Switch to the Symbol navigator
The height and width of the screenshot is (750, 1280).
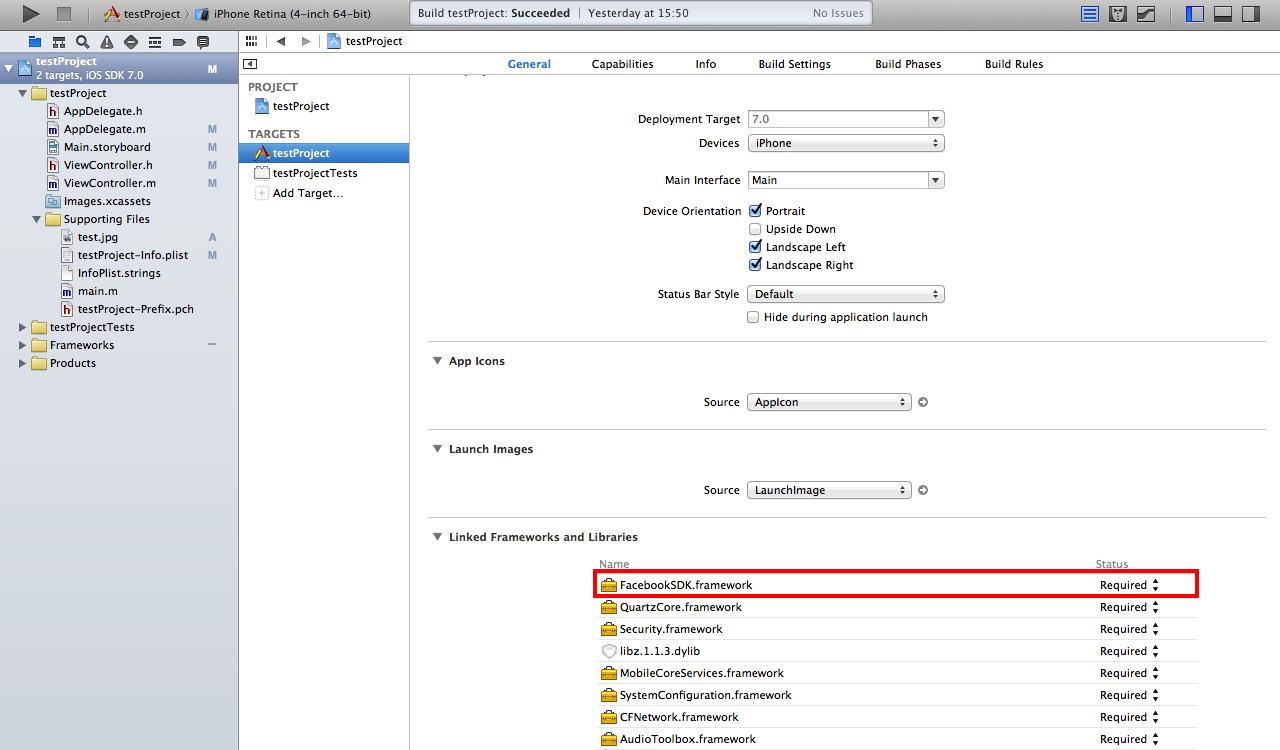pyautogui.click(x=59, y=42)
